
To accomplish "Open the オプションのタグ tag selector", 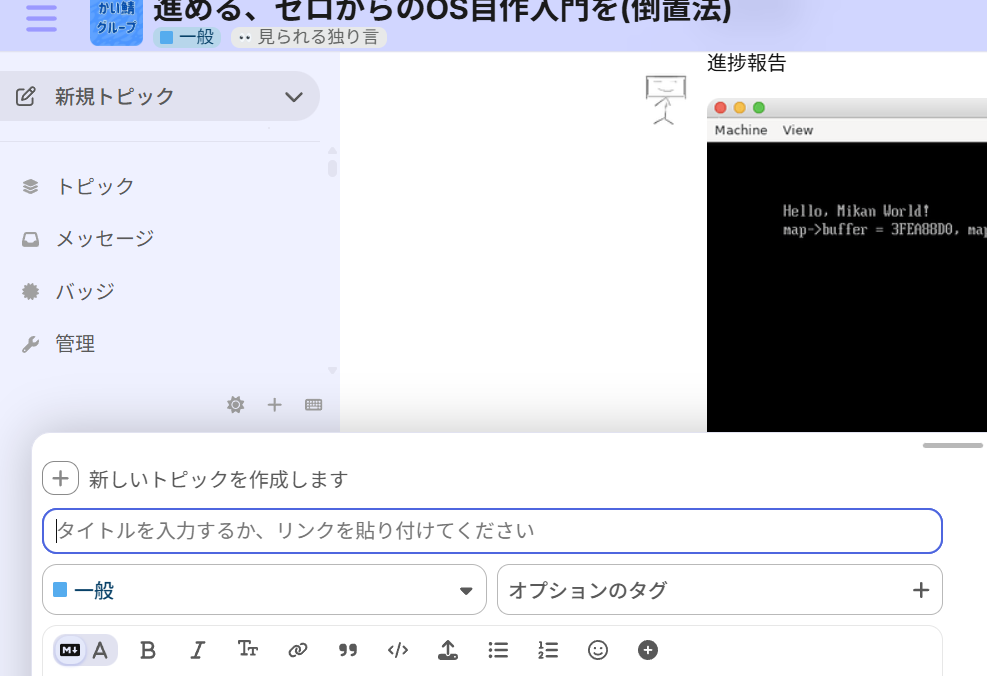I will (719, 590).
